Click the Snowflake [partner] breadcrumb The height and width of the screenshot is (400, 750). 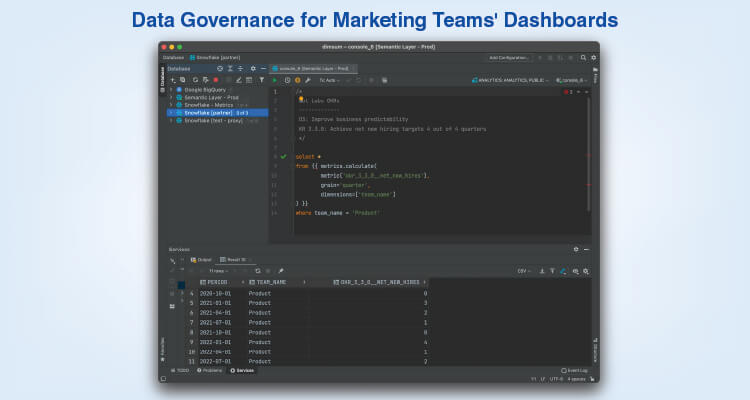pos(215,58)
